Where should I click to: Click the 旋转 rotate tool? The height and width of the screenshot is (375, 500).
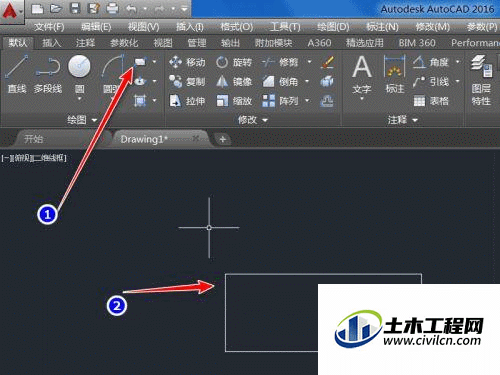[234, 62]
